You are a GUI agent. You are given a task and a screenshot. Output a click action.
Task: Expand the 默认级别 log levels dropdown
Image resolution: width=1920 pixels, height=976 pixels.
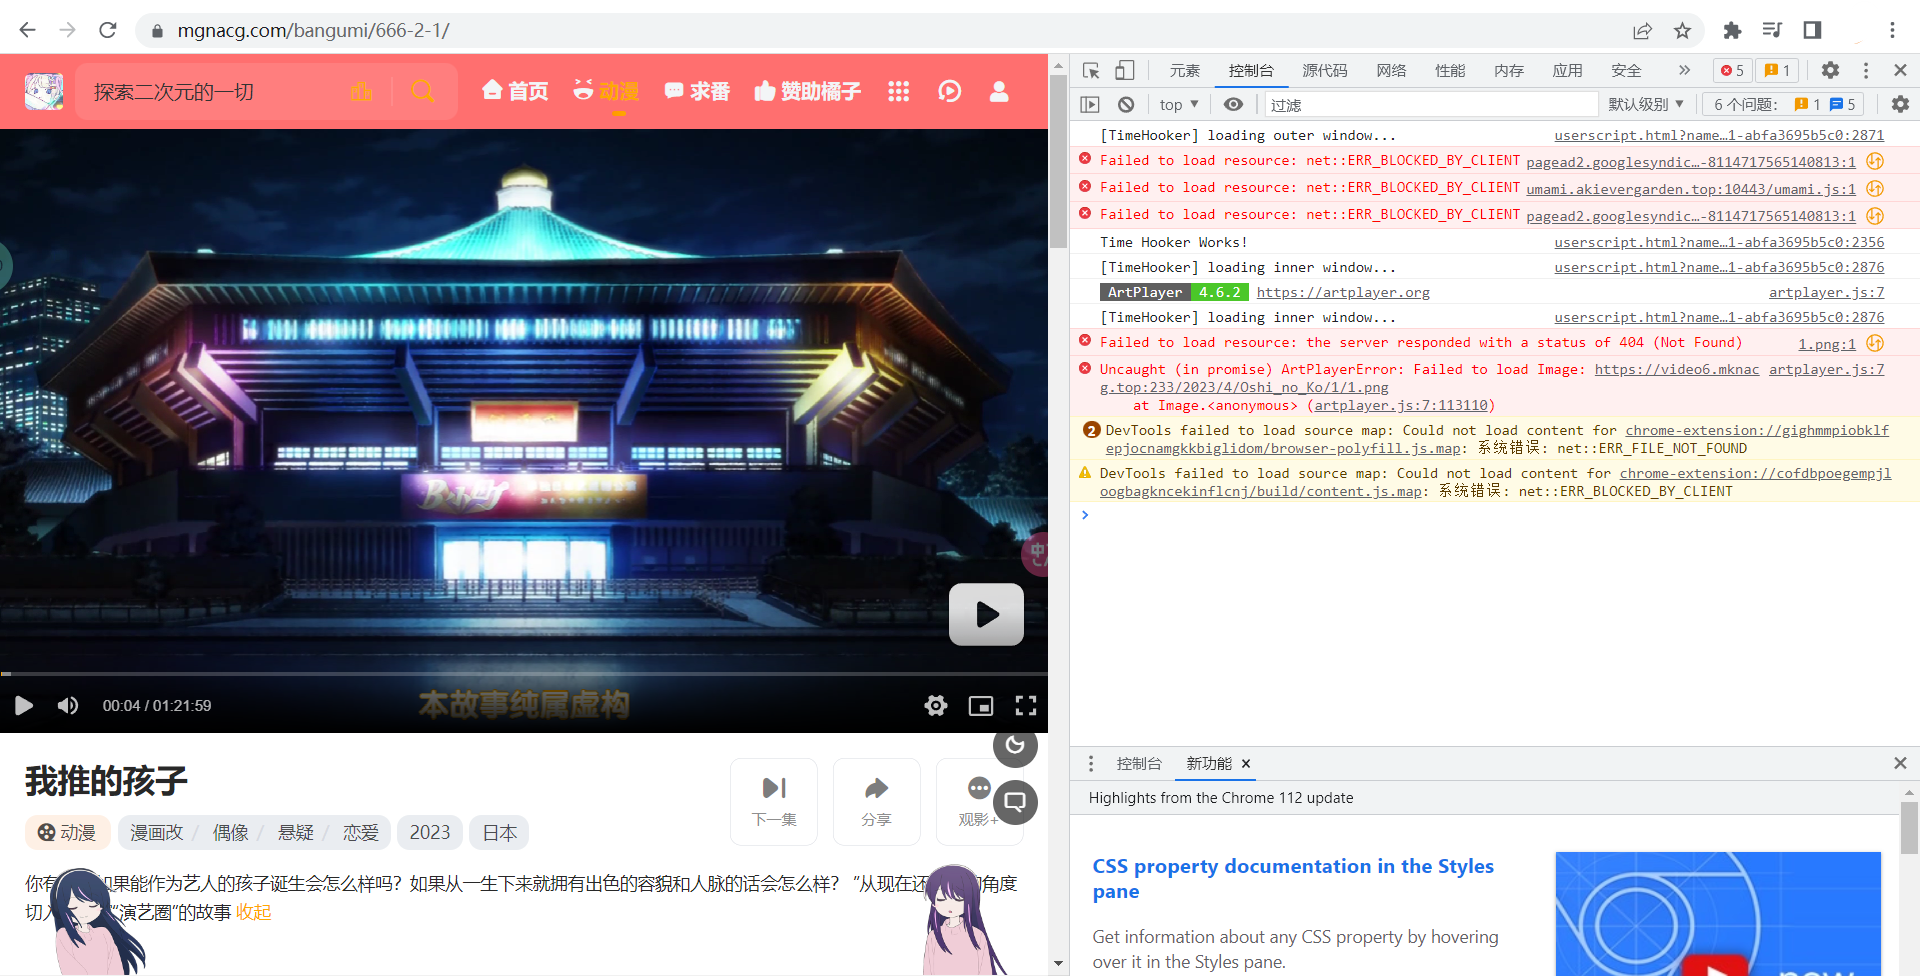point(1645,104)
